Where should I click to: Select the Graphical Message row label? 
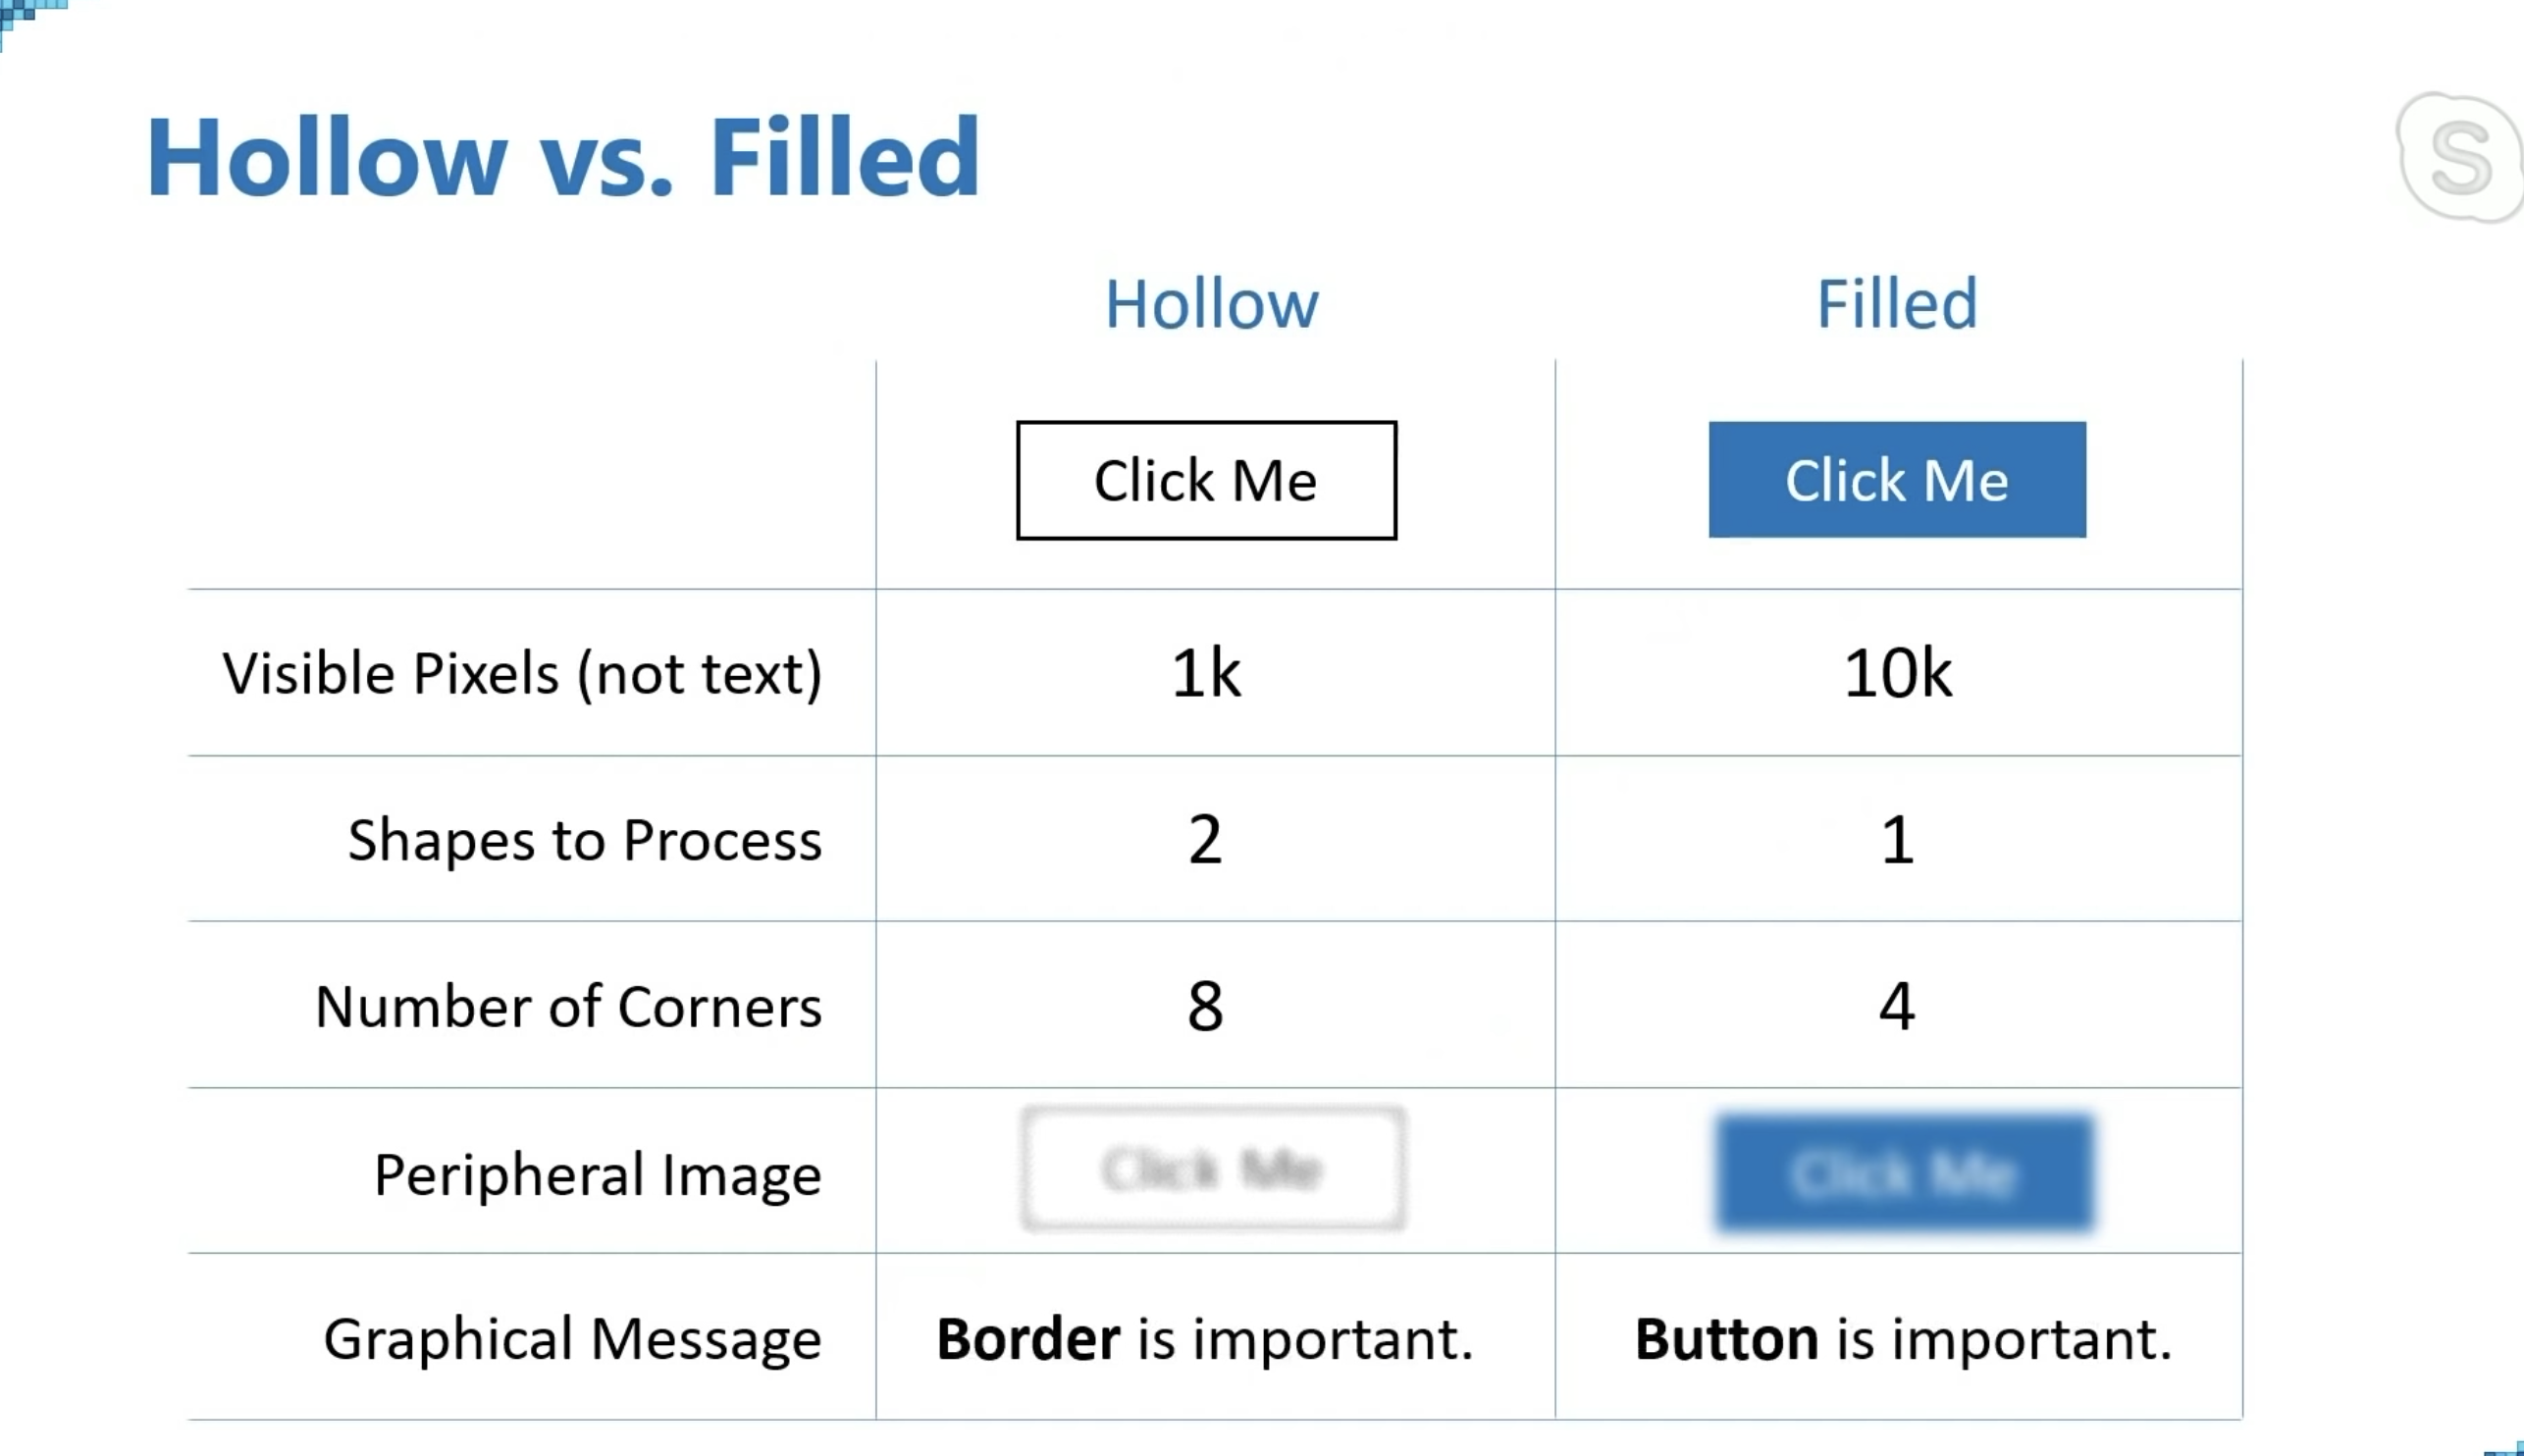click(572, 1339)
